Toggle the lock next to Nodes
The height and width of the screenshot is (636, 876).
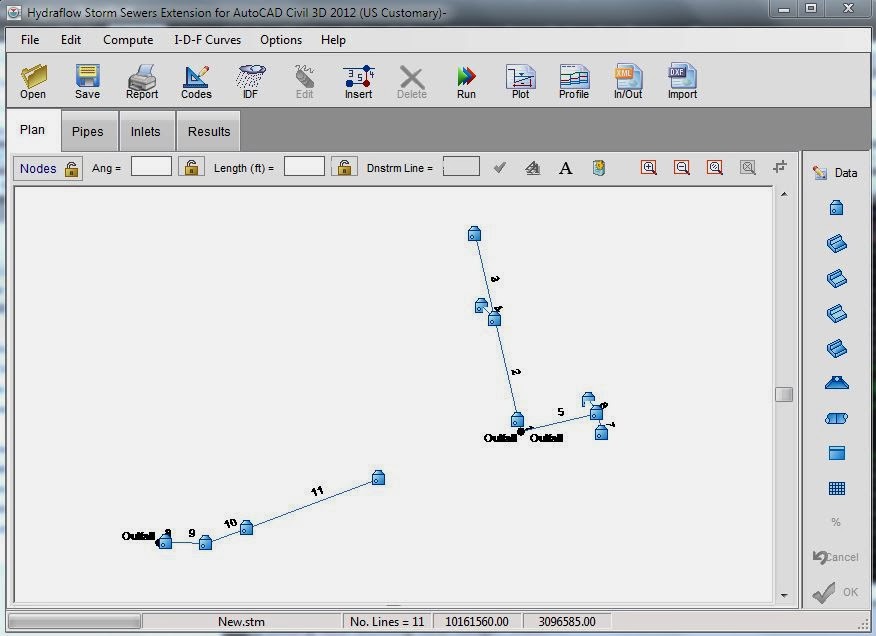point(72,168)
